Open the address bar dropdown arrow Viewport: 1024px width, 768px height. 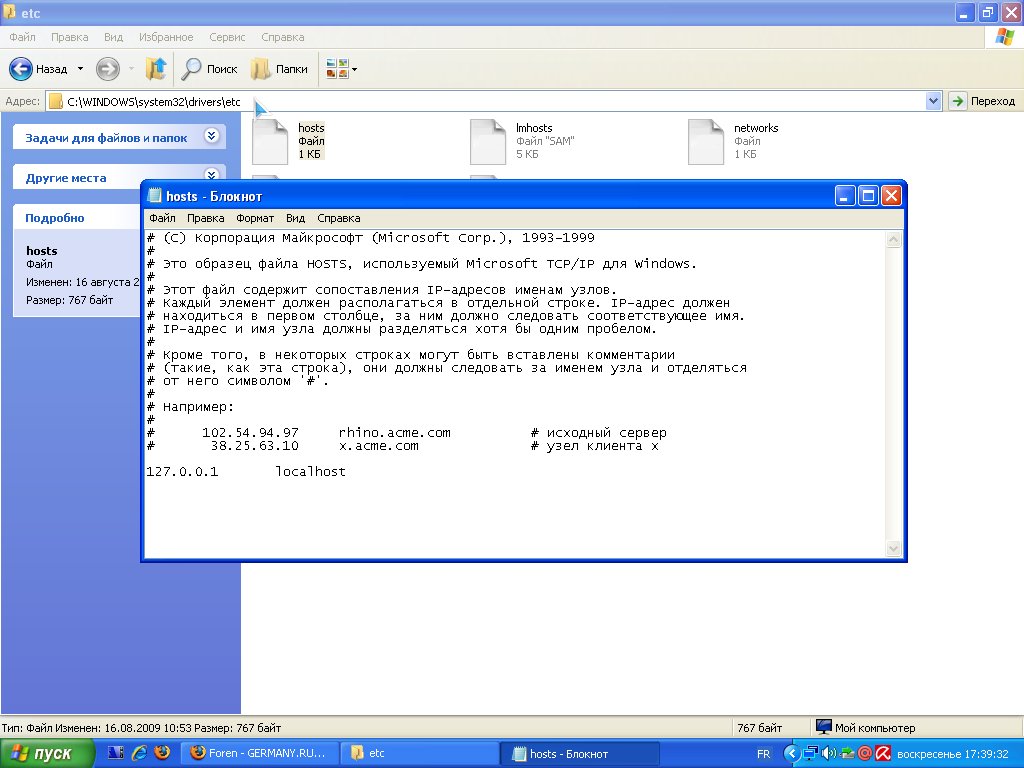933,101
